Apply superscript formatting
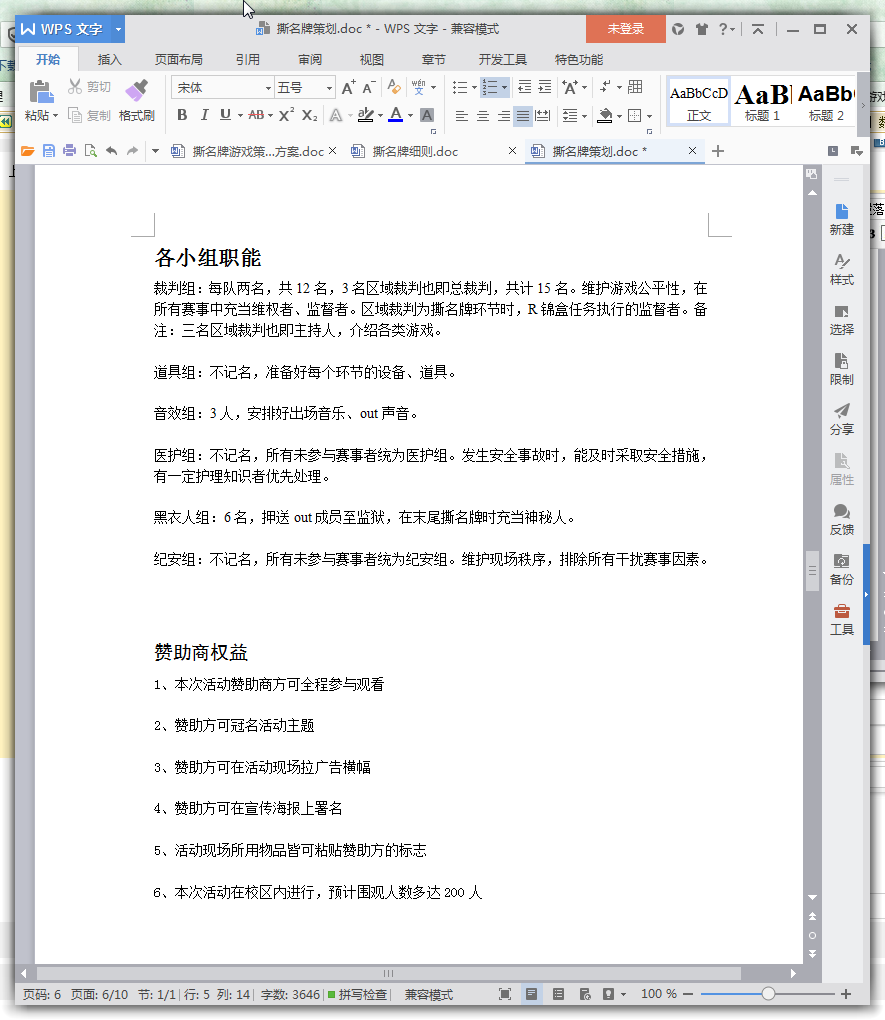 [x=286, y=115]
